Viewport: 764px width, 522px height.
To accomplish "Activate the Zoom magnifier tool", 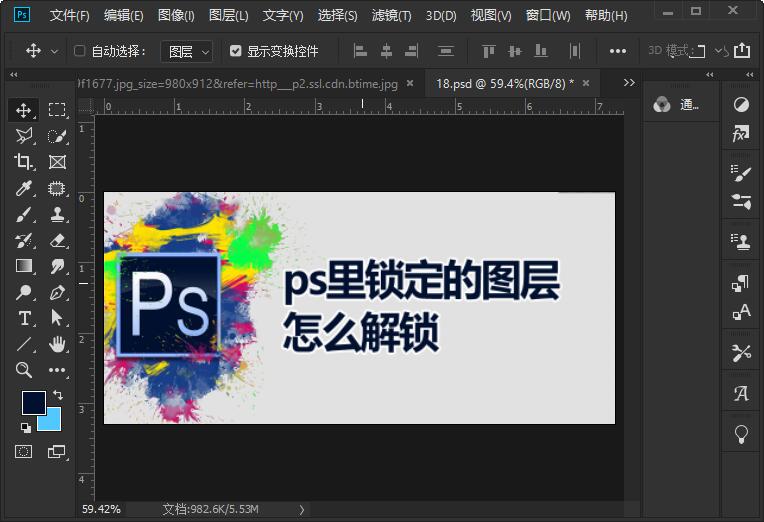I will 23,370.
